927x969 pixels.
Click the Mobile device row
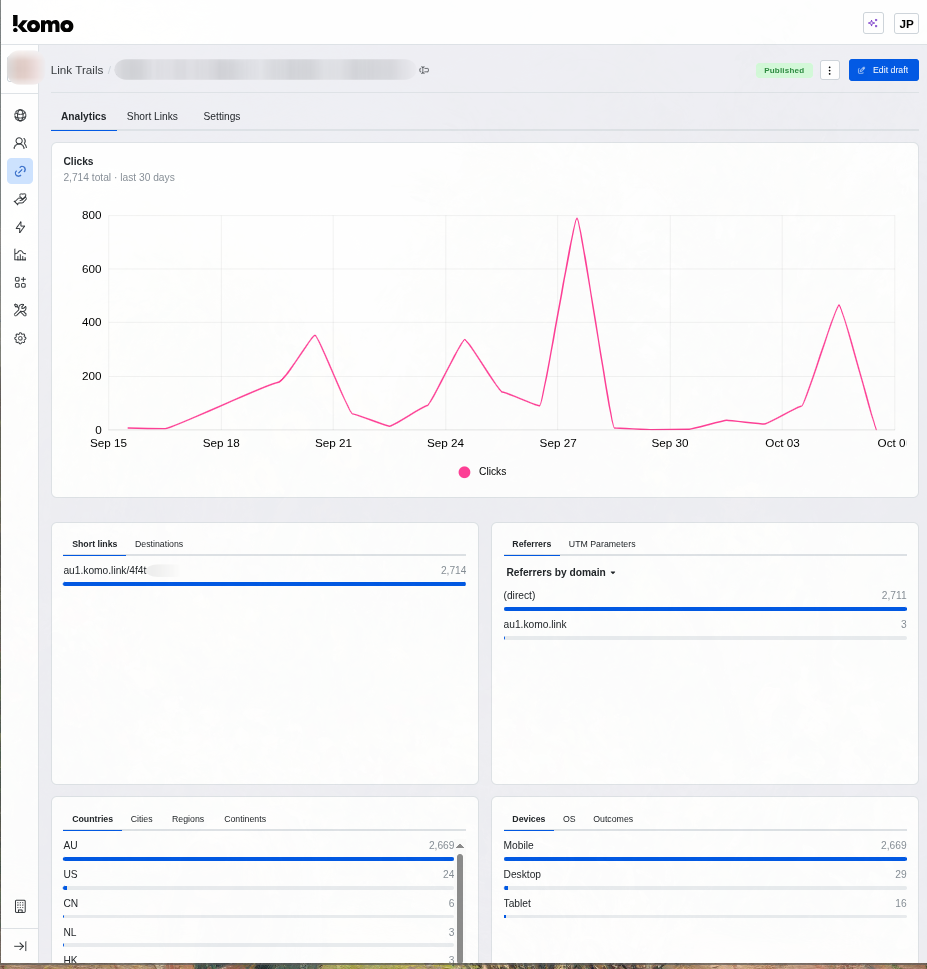[x=705, y=850]
